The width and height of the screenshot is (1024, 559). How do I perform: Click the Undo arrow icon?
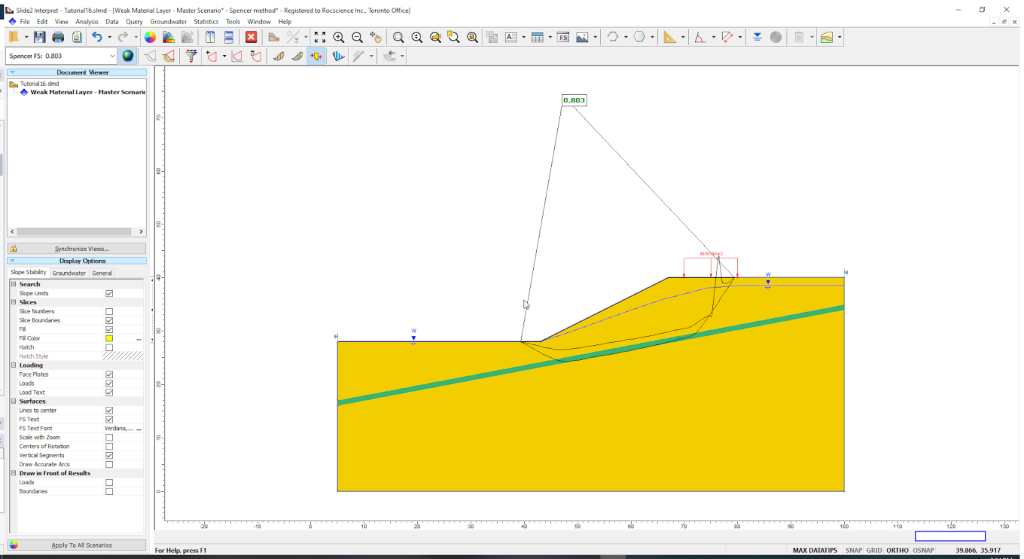point(97,37)
